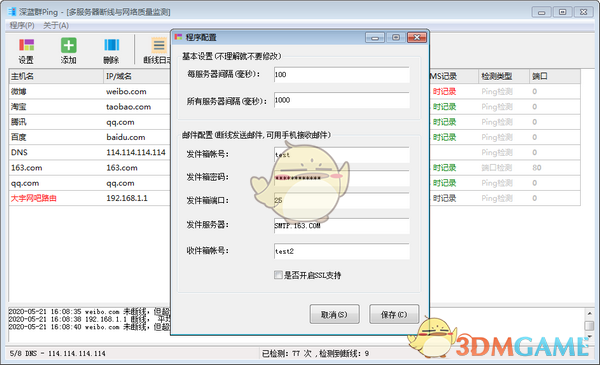Click status bar text 5/8 DNS - 114.114.114.114
The width and height of the screenshot is (600, 365).
click(x=57, y=353)
